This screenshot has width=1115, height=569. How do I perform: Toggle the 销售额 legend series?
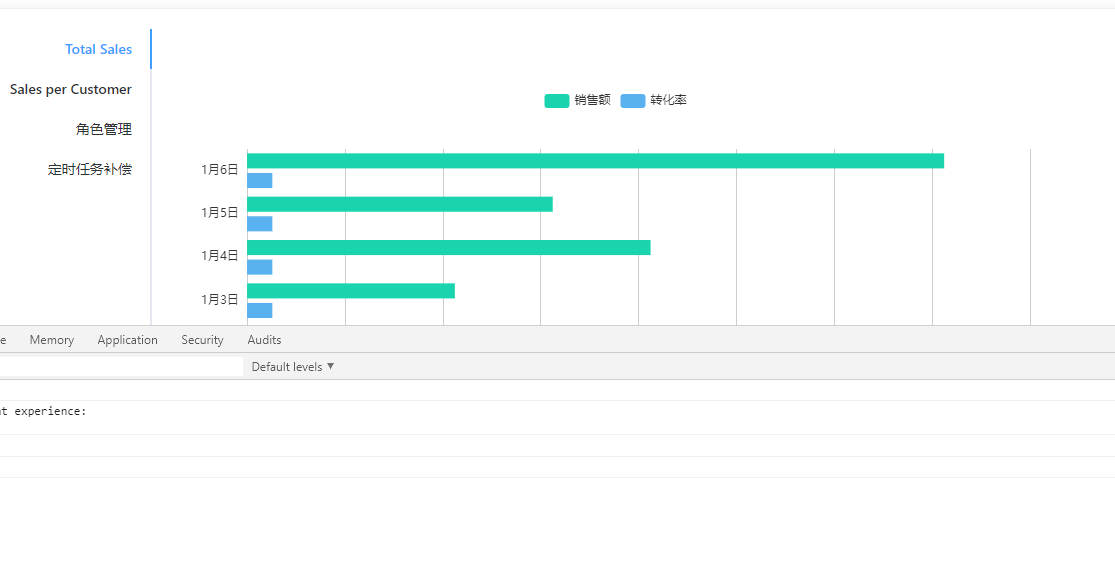[577, 100]
